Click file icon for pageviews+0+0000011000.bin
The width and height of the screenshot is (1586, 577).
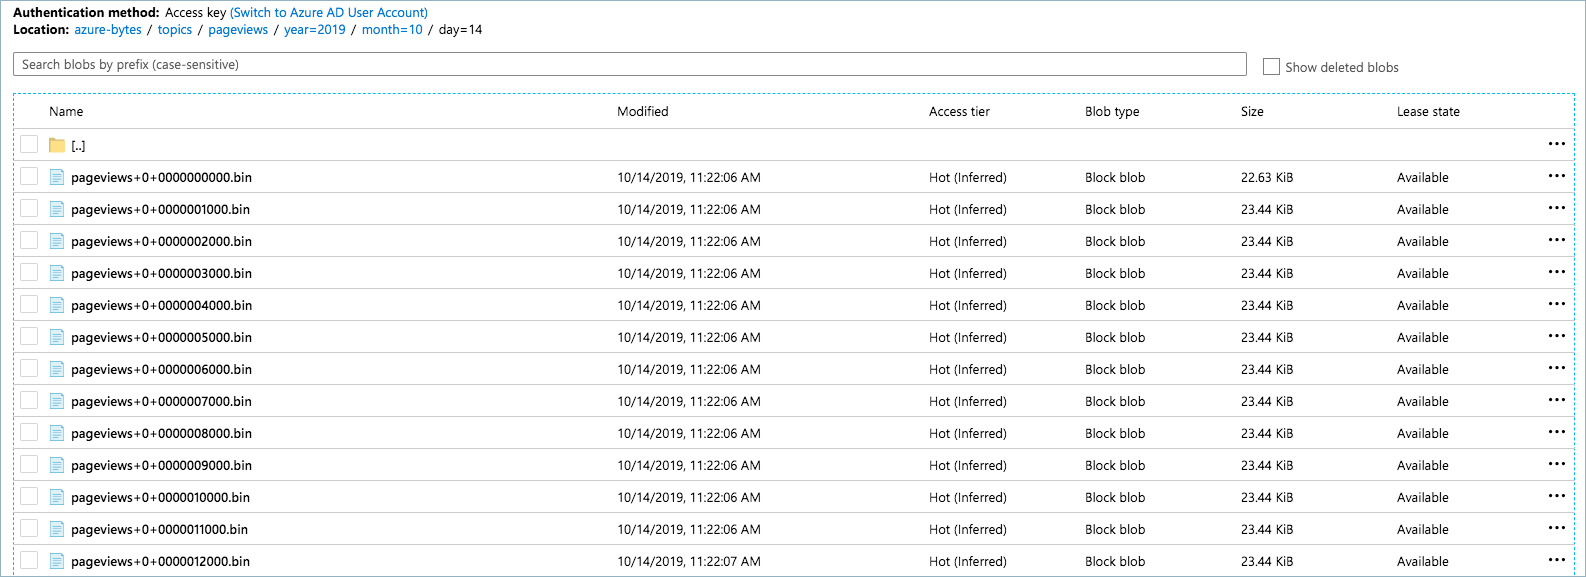(57, 529)
